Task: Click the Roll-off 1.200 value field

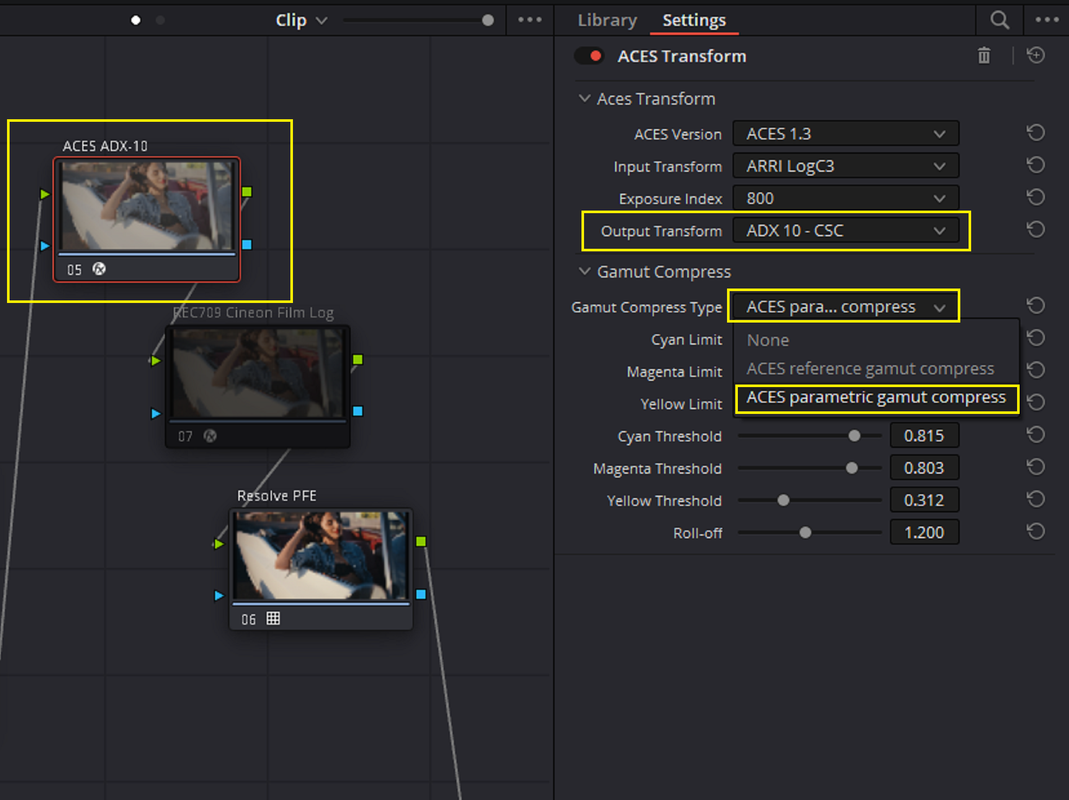Action: point(924,533)
